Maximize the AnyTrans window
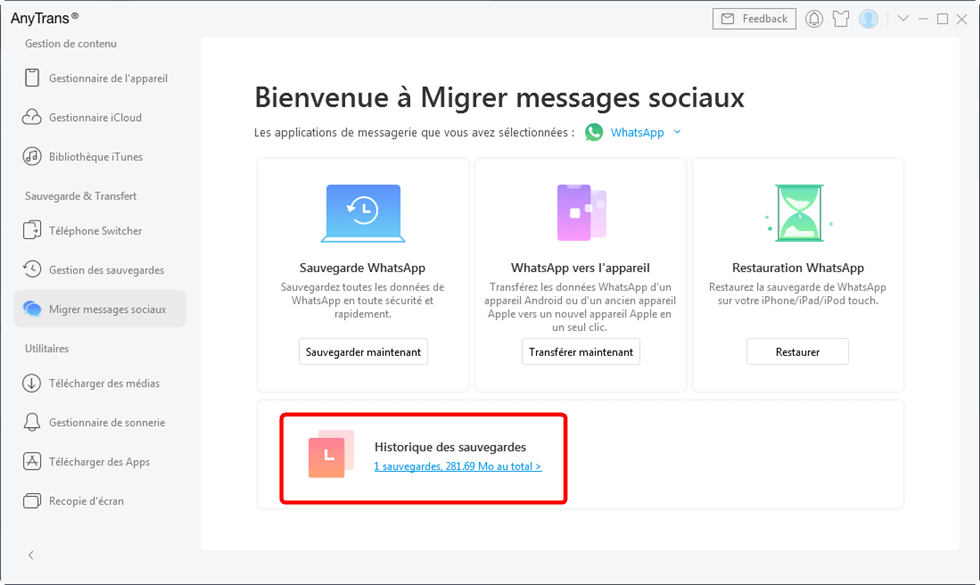The image size is (980, 585). [942, 19]
